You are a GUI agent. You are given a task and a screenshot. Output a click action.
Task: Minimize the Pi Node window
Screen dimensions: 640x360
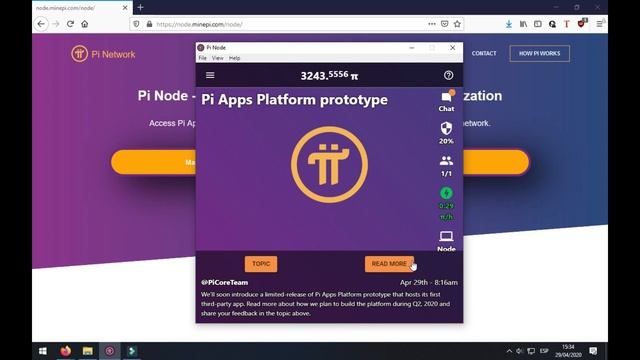point(412,48)
